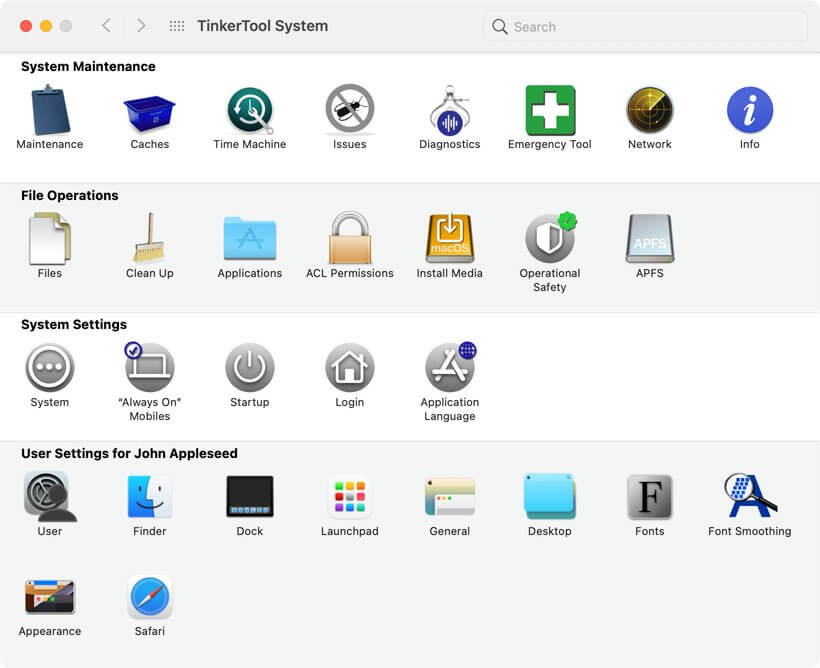This screenshot has width=820, height=668.
Task: Open the Operational Safety settings
Action: (x=549, y=240)
